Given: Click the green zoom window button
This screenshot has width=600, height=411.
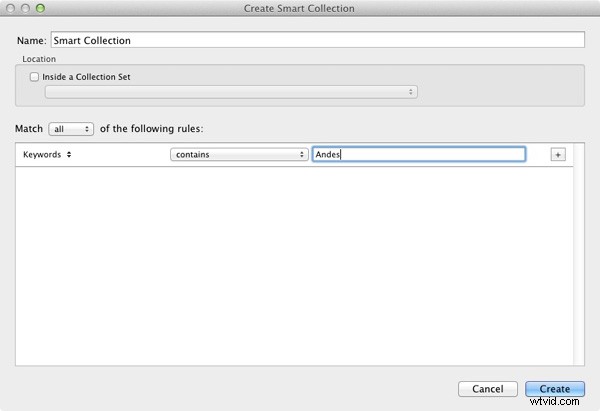Looking at the screenshot, I should 40,8.
